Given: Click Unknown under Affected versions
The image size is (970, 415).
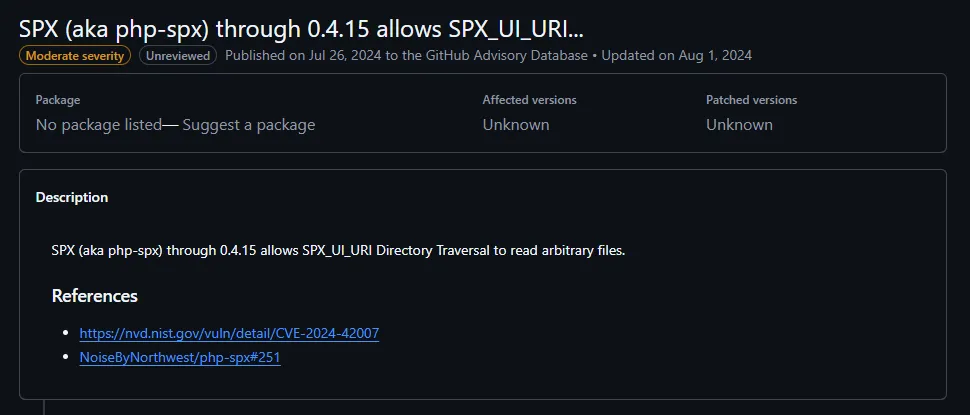Looking at the screenshot, I should click(516, 125).
